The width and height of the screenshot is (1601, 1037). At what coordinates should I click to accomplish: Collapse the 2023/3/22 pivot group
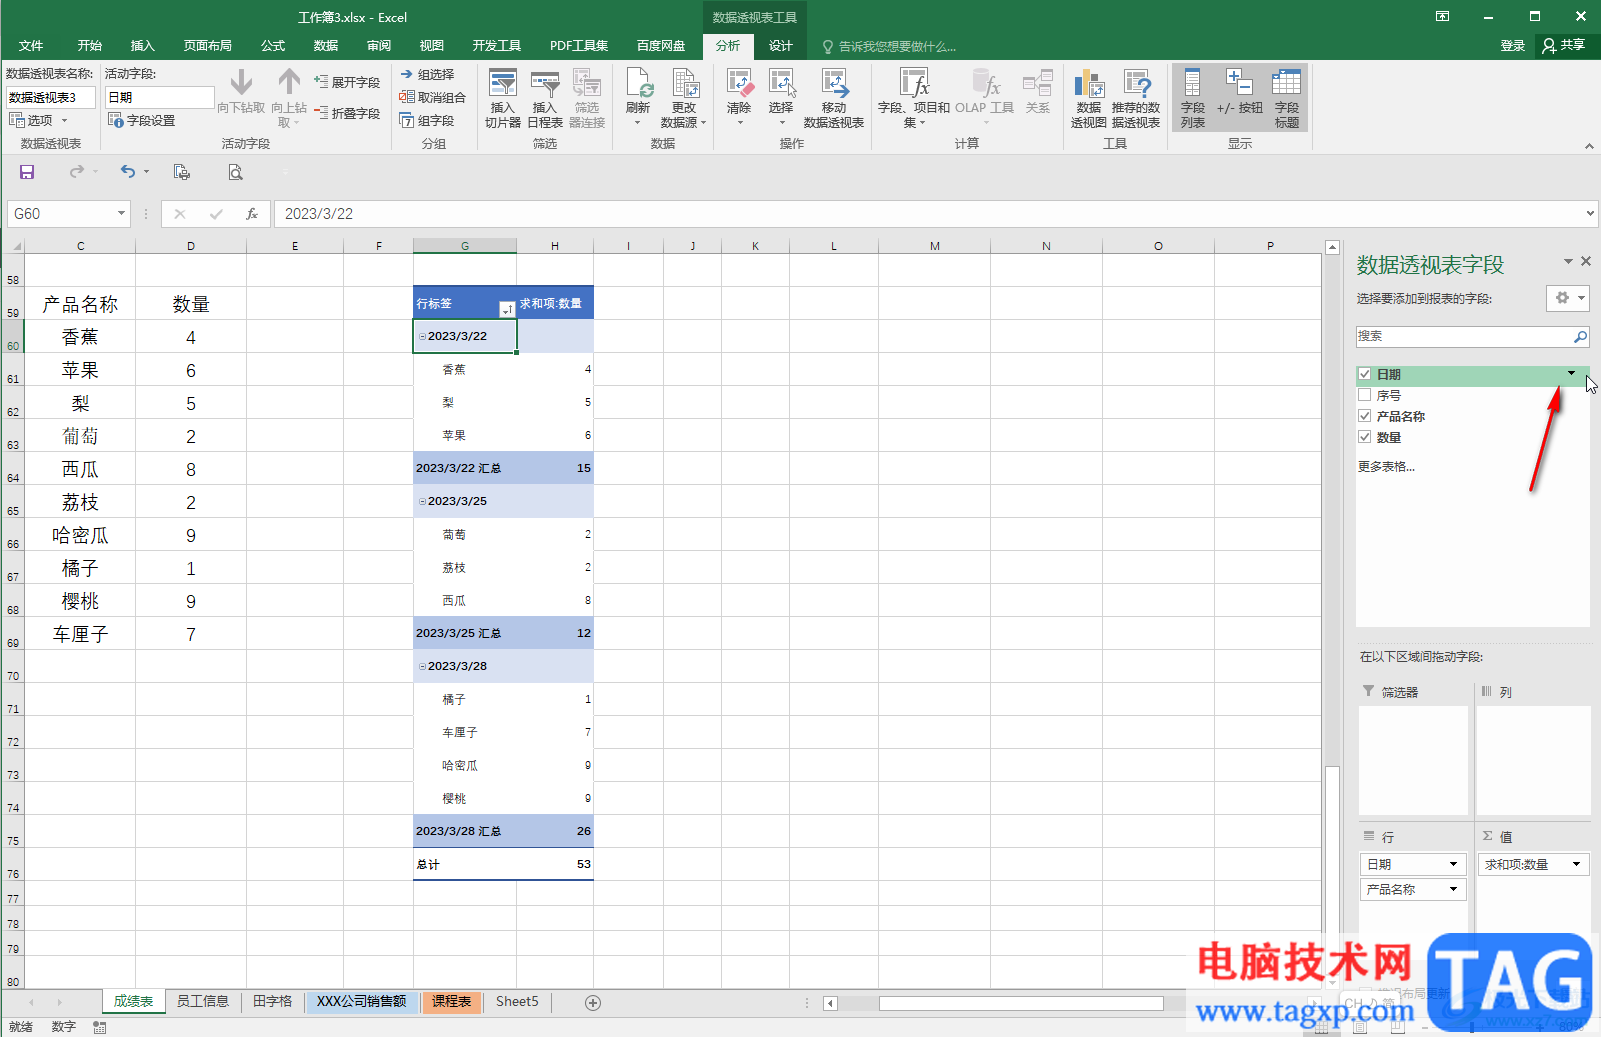[422, 336]
